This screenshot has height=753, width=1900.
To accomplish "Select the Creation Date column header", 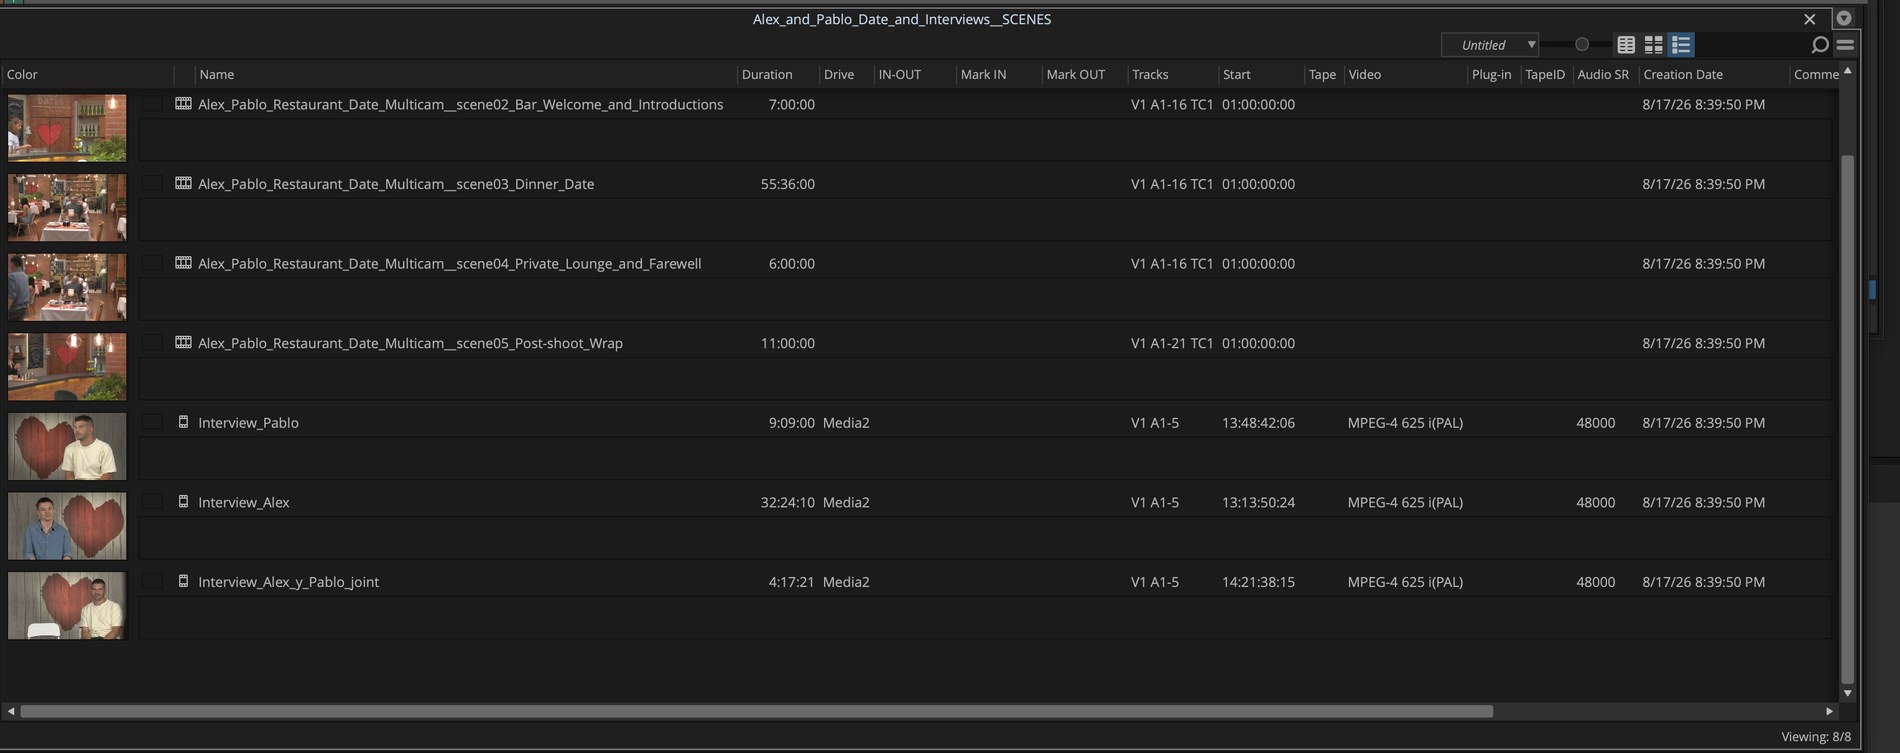I will [x=1683, y=75].
